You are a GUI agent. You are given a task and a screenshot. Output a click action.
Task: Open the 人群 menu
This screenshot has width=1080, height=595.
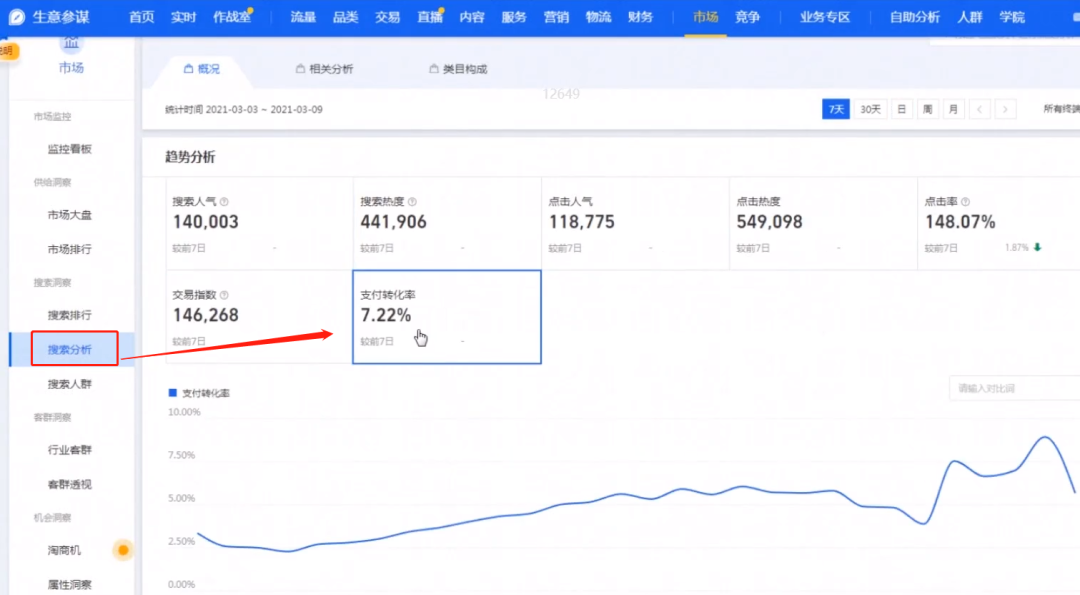coord(969,17)
